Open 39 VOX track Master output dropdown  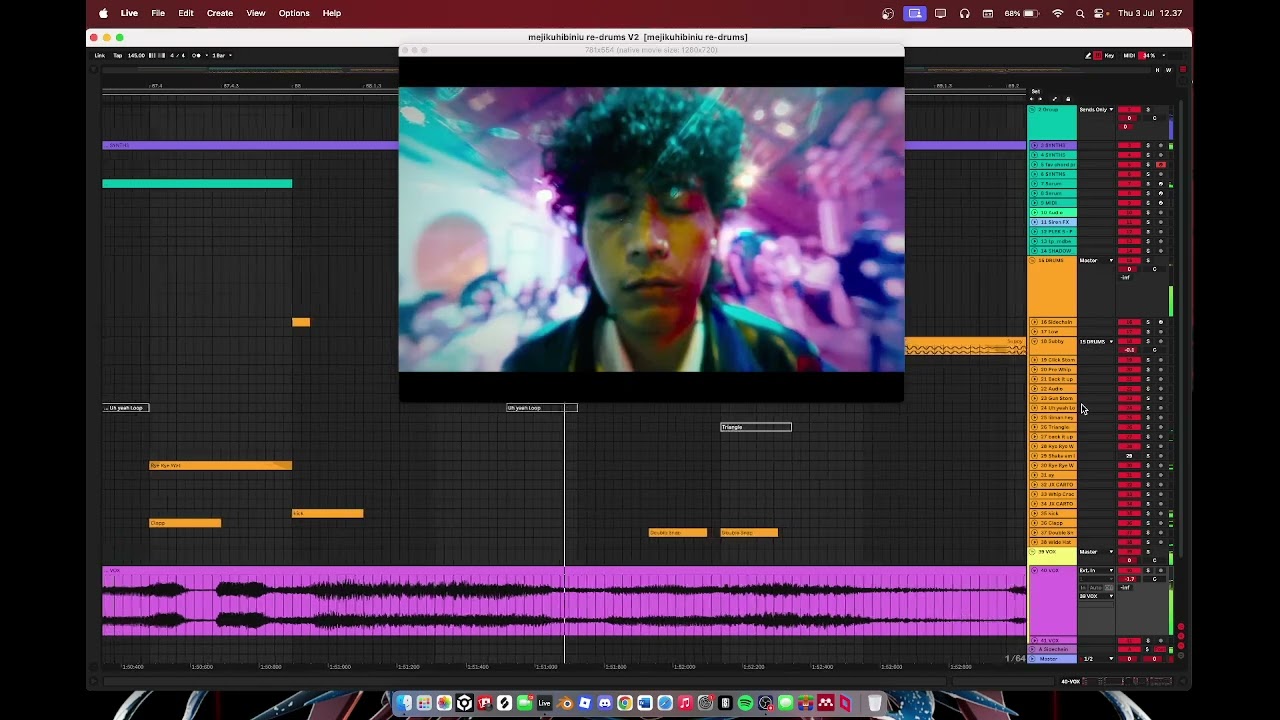pos(1096,551)
